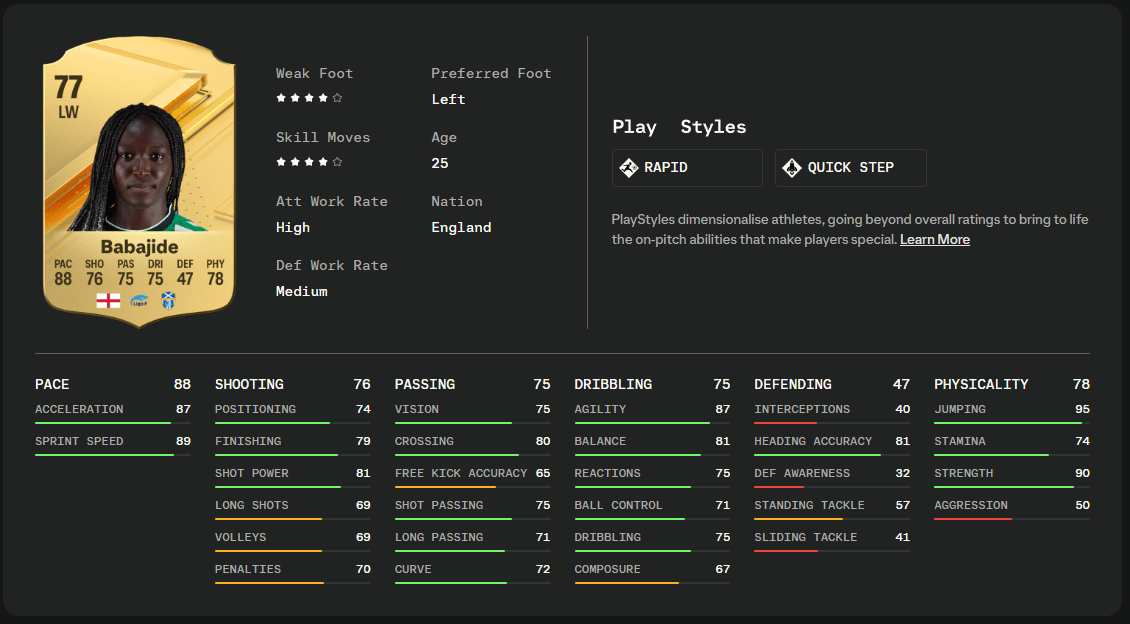Click the DEFENDING category heading
The height and width of the screenshot is (624, 1130).
click(793, 385)
